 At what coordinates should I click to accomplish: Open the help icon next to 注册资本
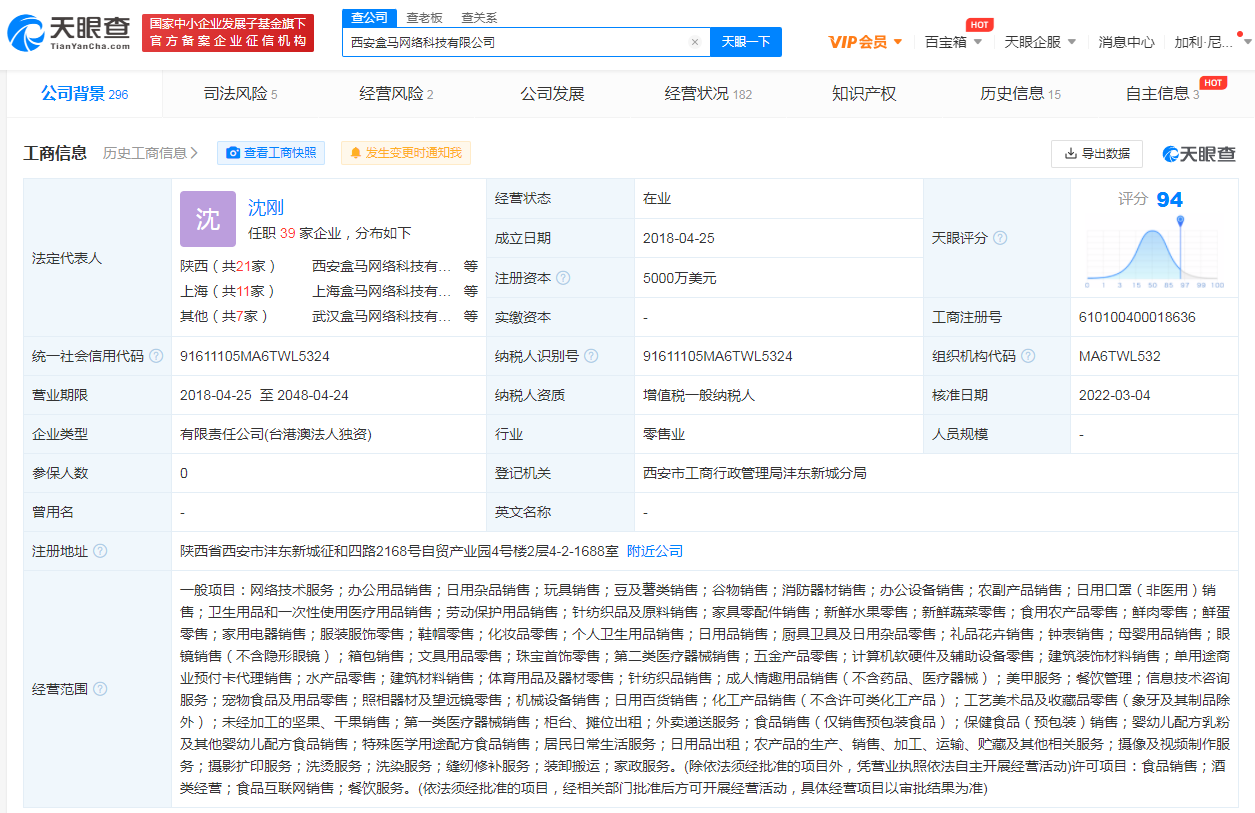point(563,278)
